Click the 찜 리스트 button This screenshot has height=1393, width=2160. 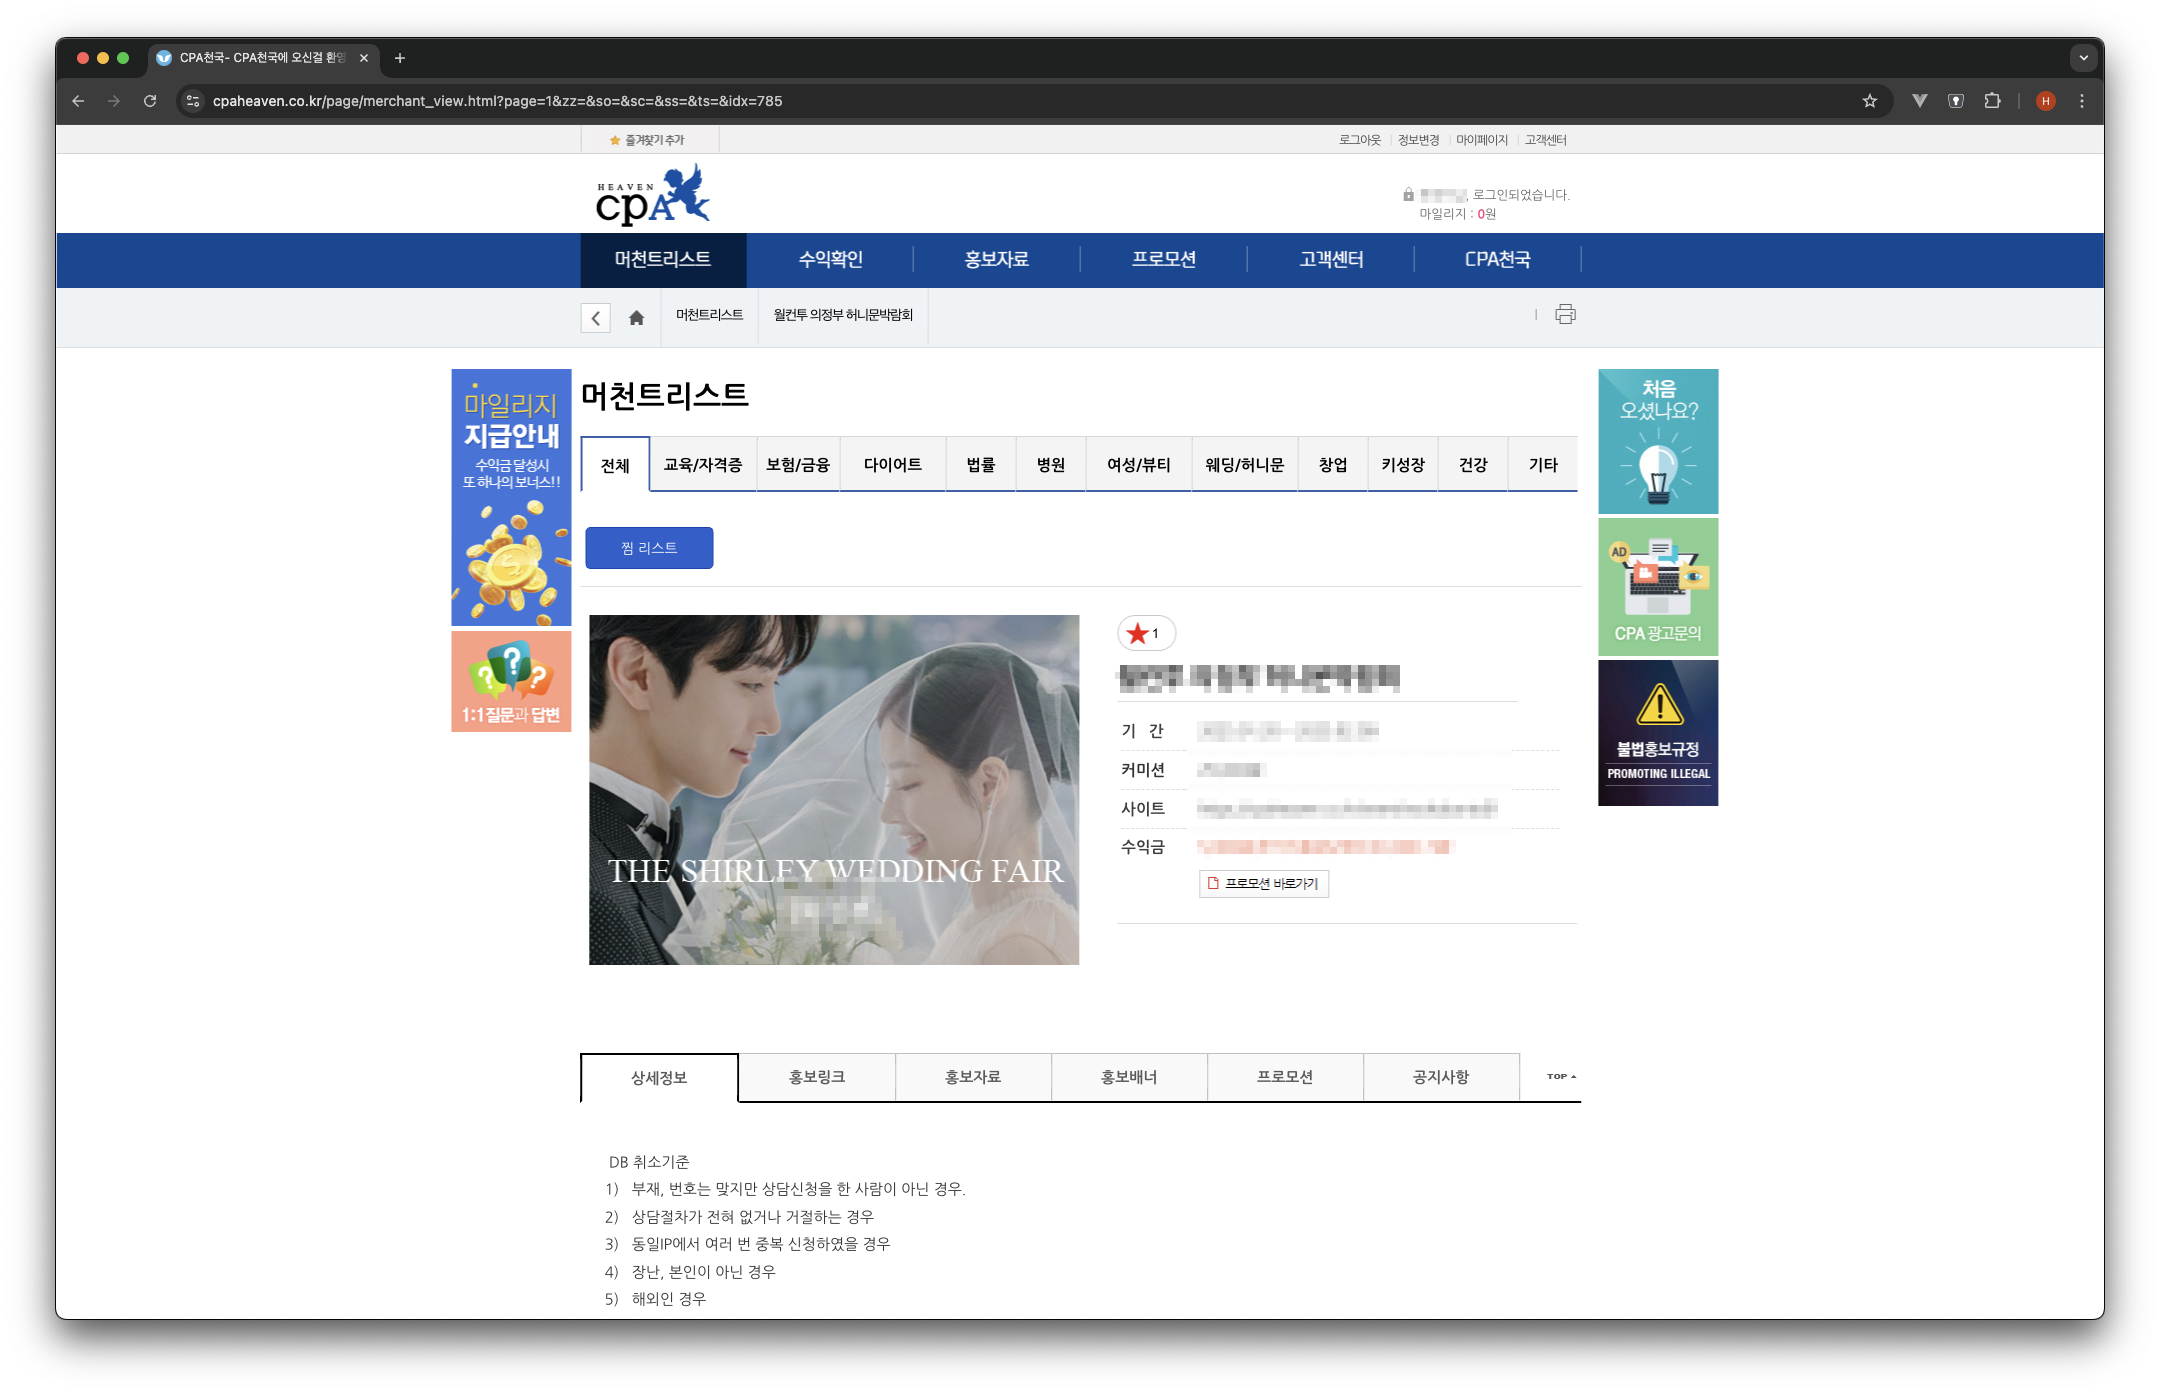[649, 548]
